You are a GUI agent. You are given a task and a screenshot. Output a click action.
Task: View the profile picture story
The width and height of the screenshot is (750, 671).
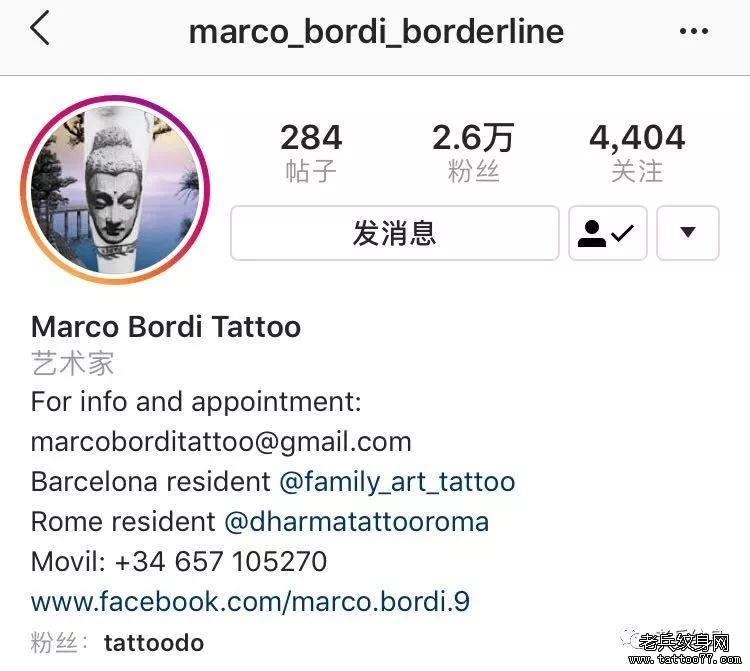click(x=115, y=190)
